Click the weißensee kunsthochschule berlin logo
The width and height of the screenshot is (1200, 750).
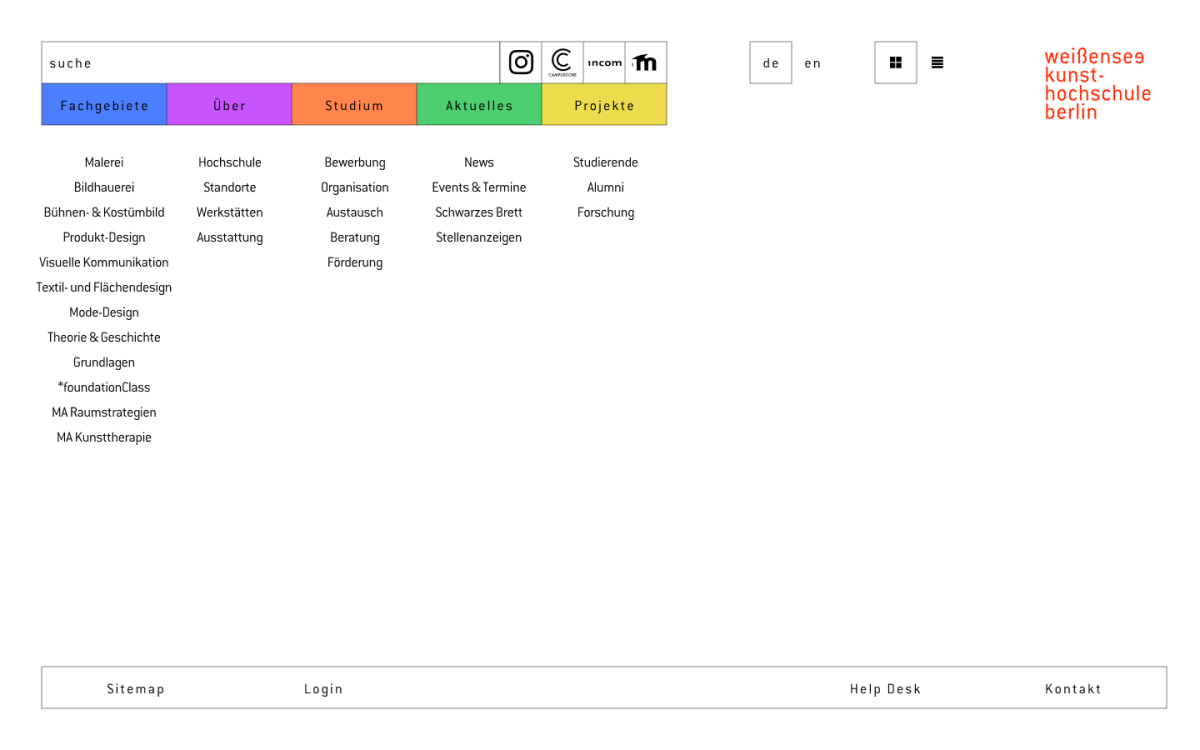pyautogui.click(x=1097, y=84)
